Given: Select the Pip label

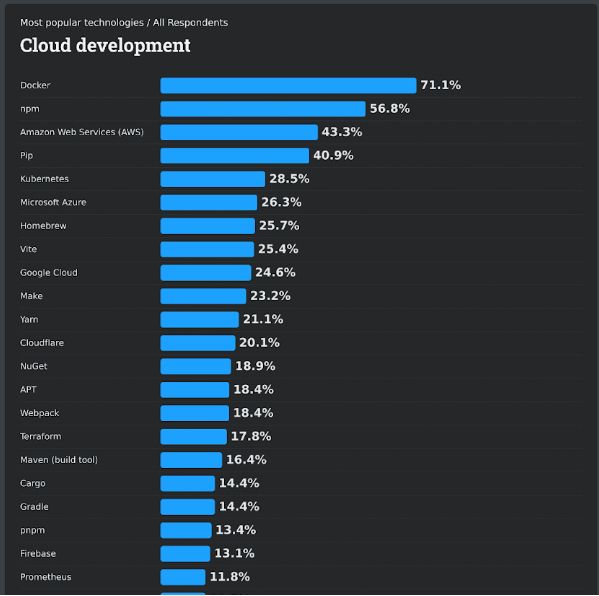Looking at the screenshot, I should pos(26,155).
